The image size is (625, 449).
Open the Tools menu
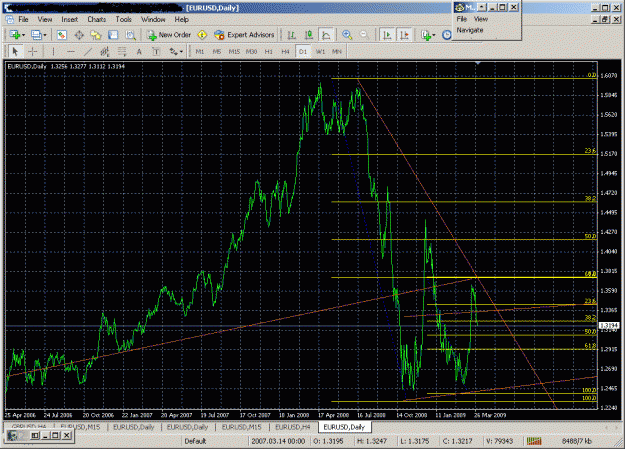(124, 19)
